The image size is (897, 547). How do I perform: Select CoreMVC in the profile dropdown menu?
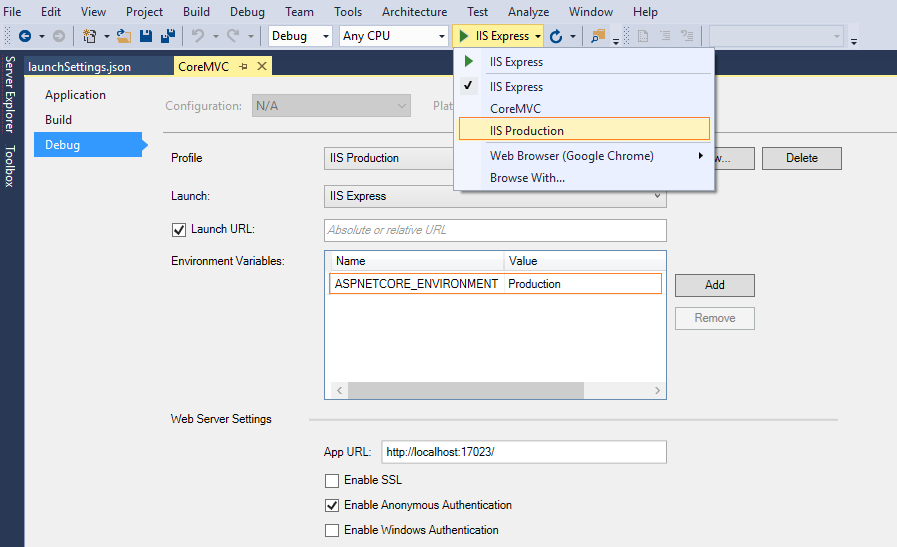point(584,108)
